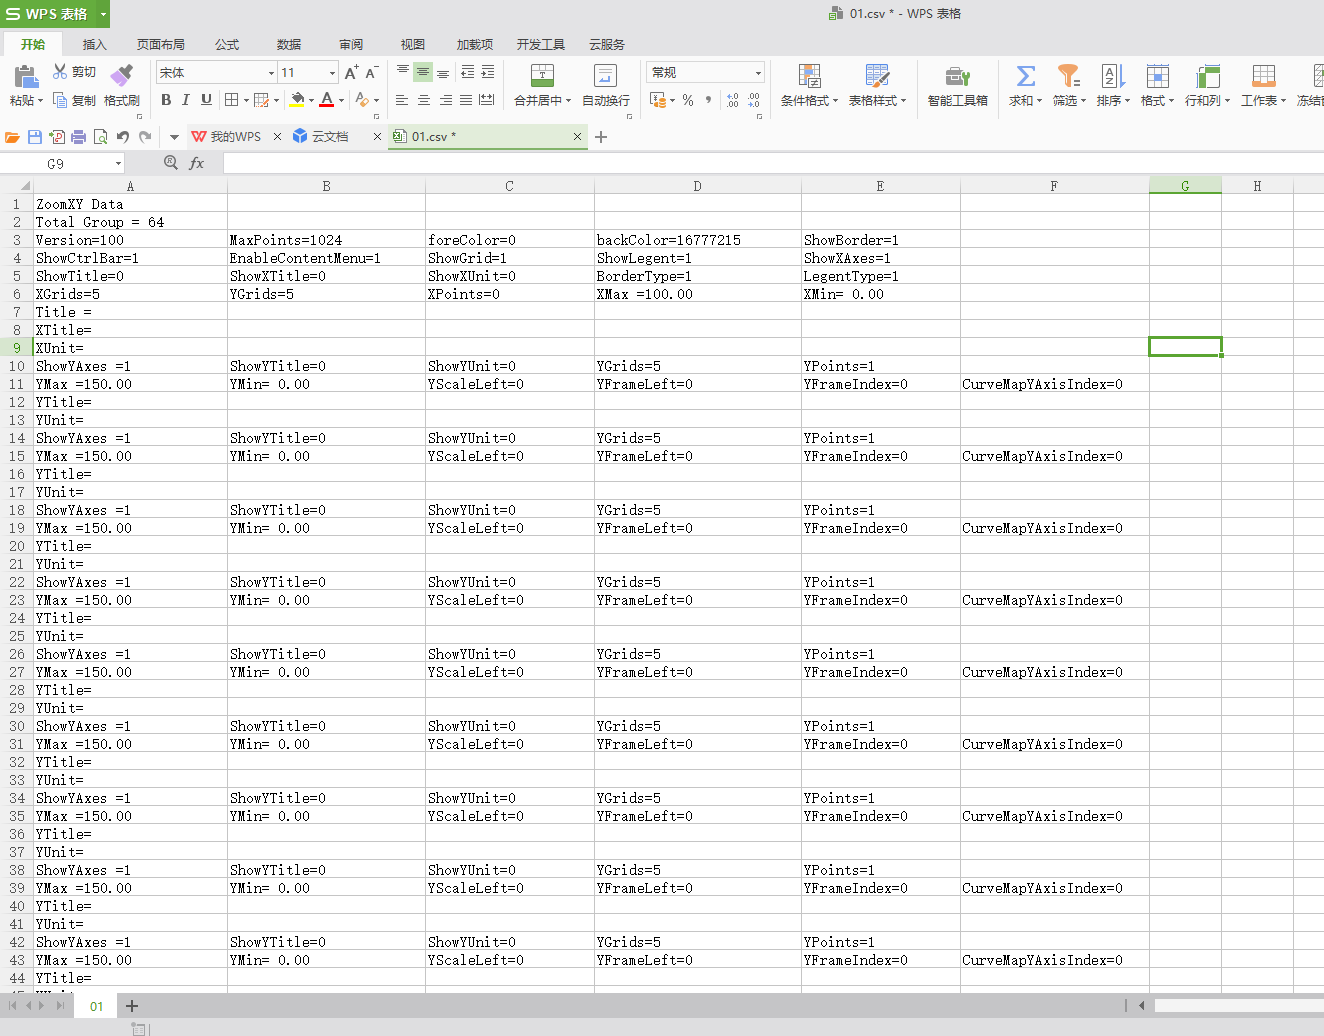The width and height of the screenshot is (1324, 1036).
Task: Open the number format dropdown (常规)
Action: 758,73
